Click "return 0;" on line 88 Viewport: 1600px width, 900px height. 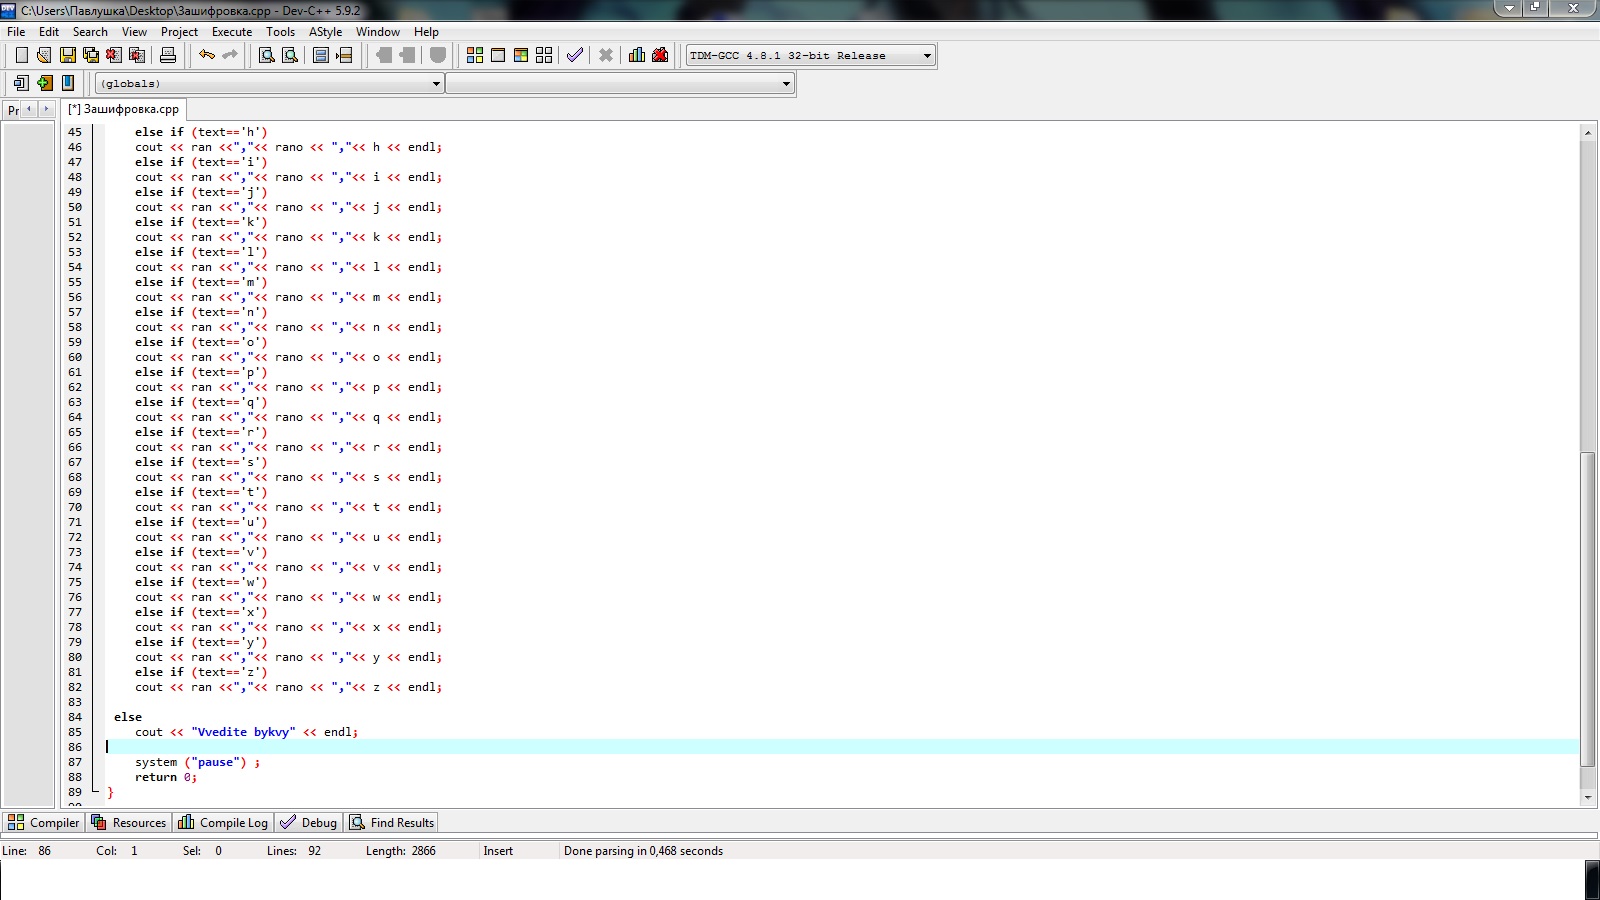(x=166, y=777)
